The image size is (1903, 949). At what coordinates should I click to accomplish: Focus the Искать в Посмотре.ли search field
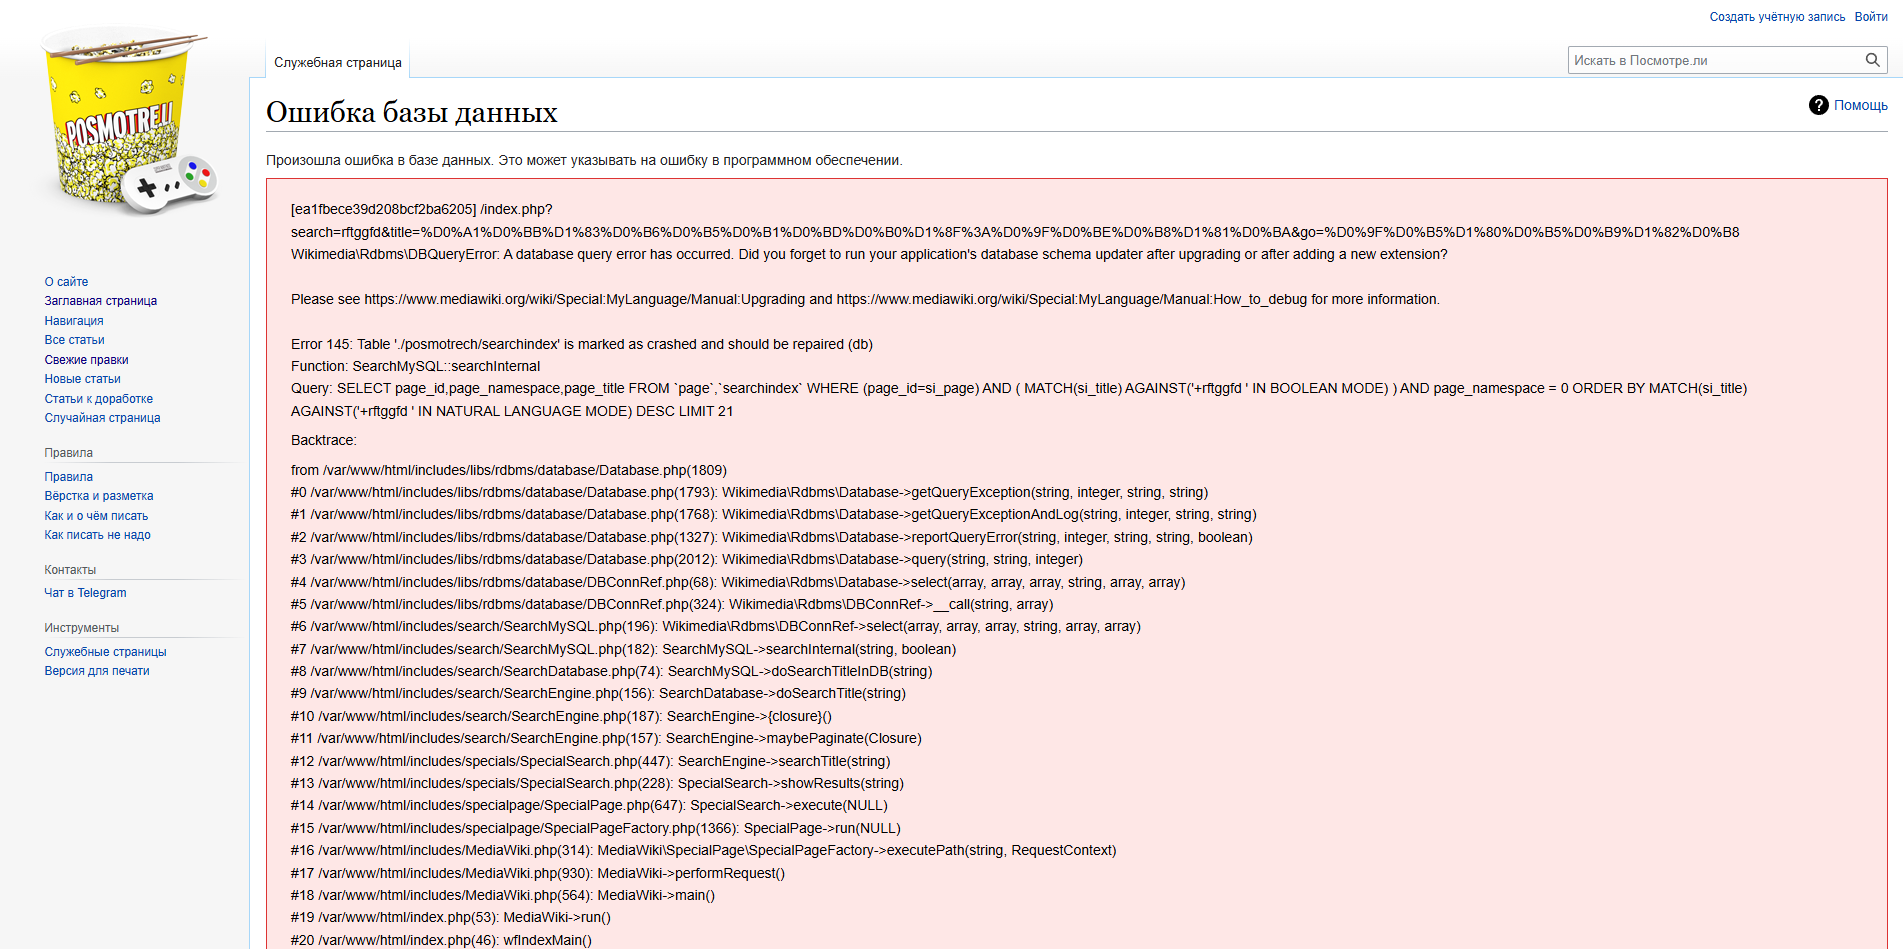coord(1712,60)
